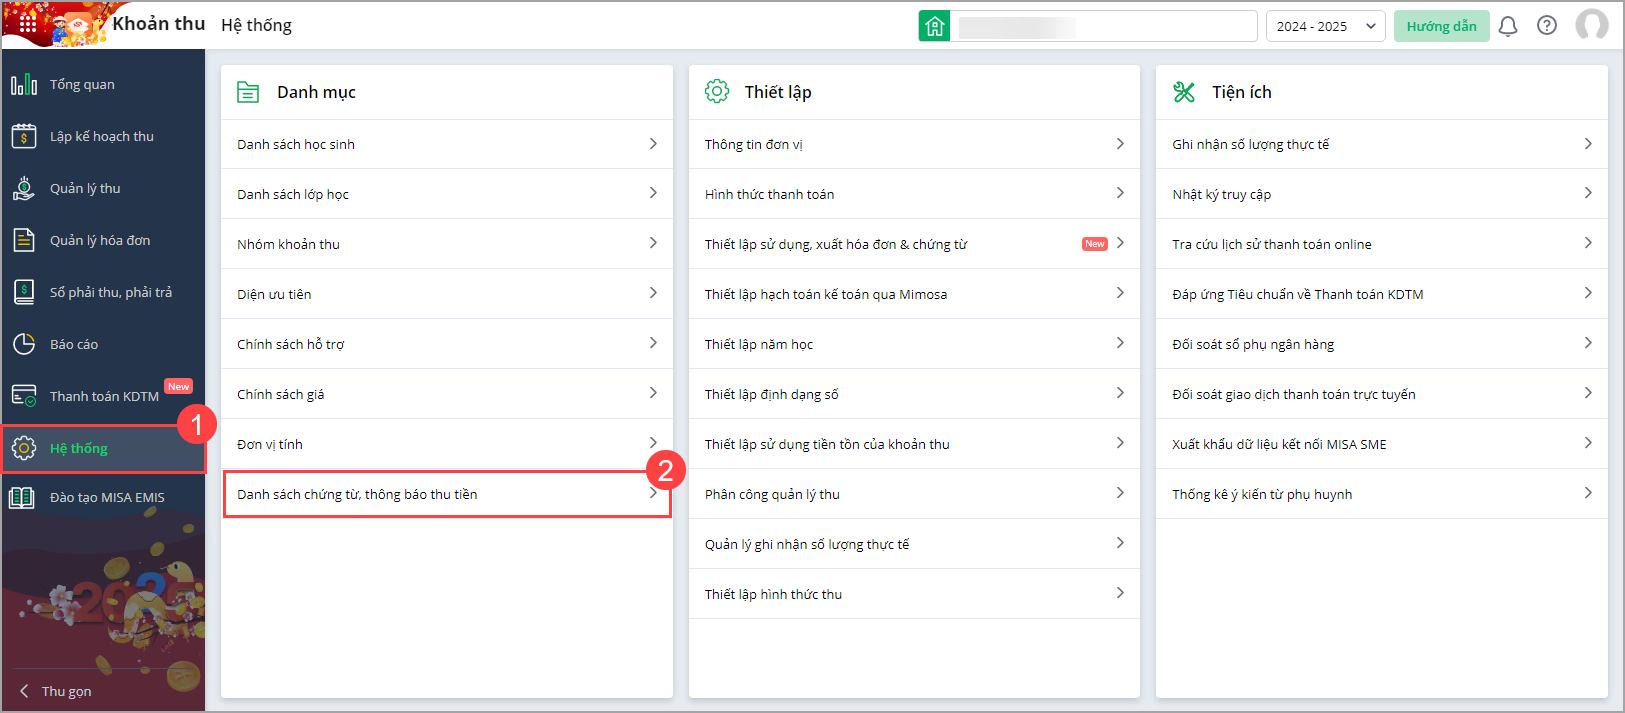Click the organization name field in header
The height and width of the screenshot is (713, 1625).
pos(1103,26)
